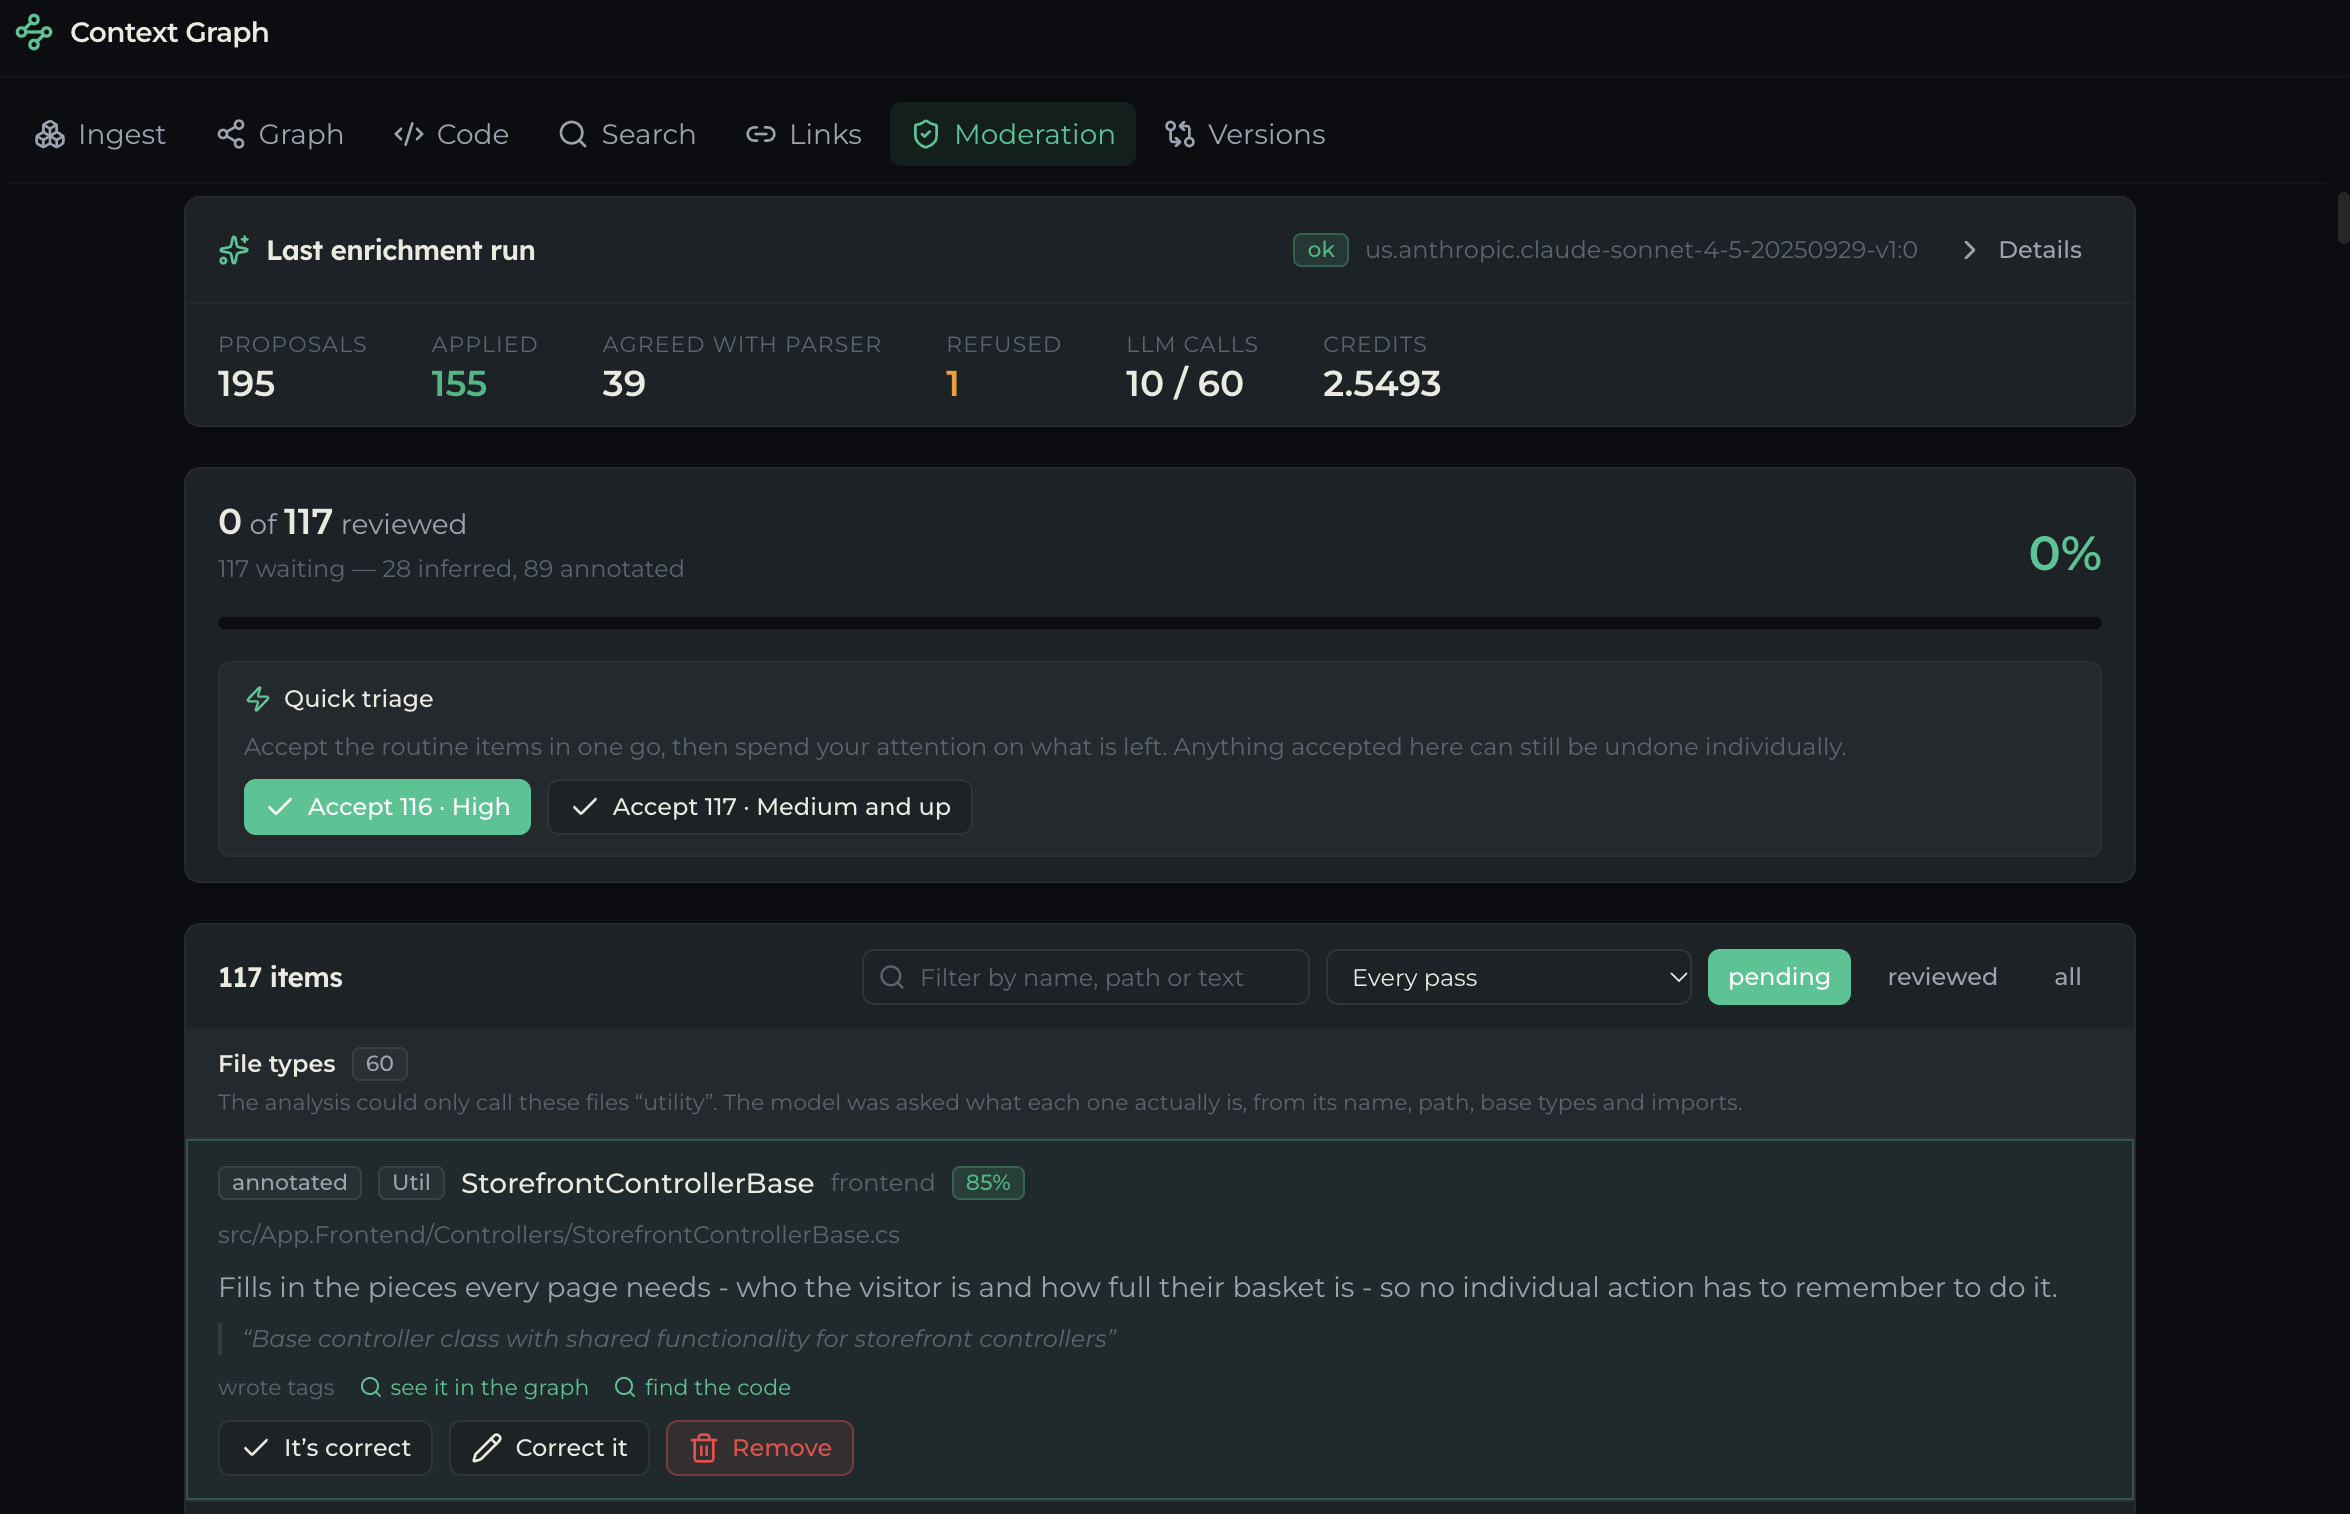Click the 155 applied count
2350x1514 pixels.
459,384
